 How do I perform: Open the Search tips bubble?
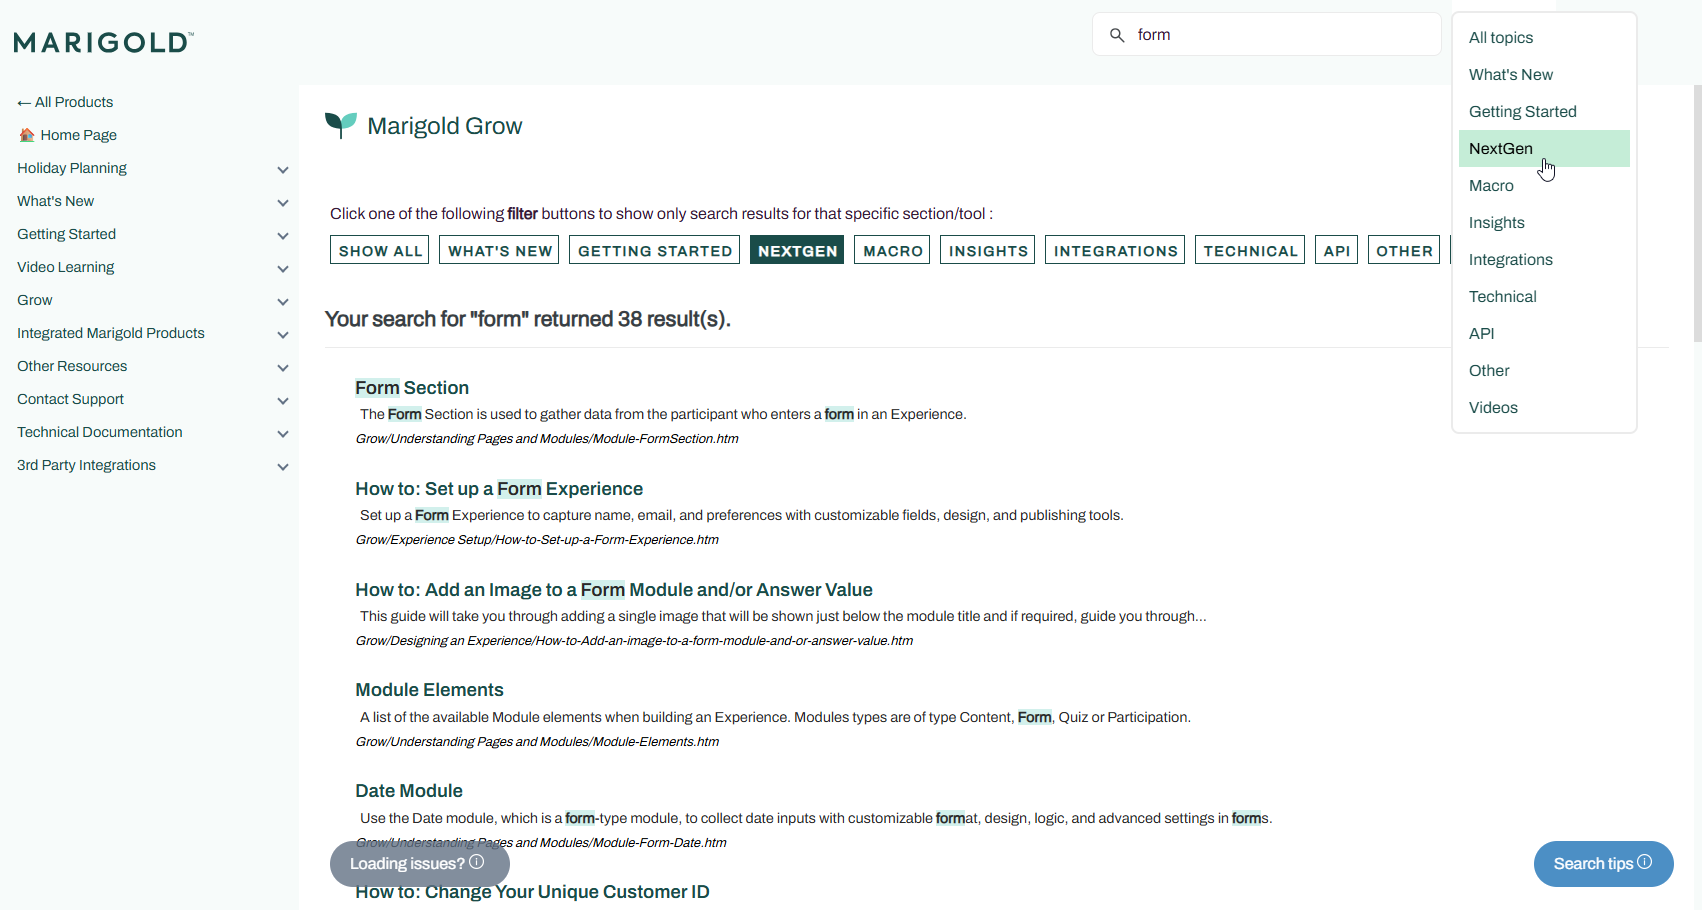coord(1602,863)
